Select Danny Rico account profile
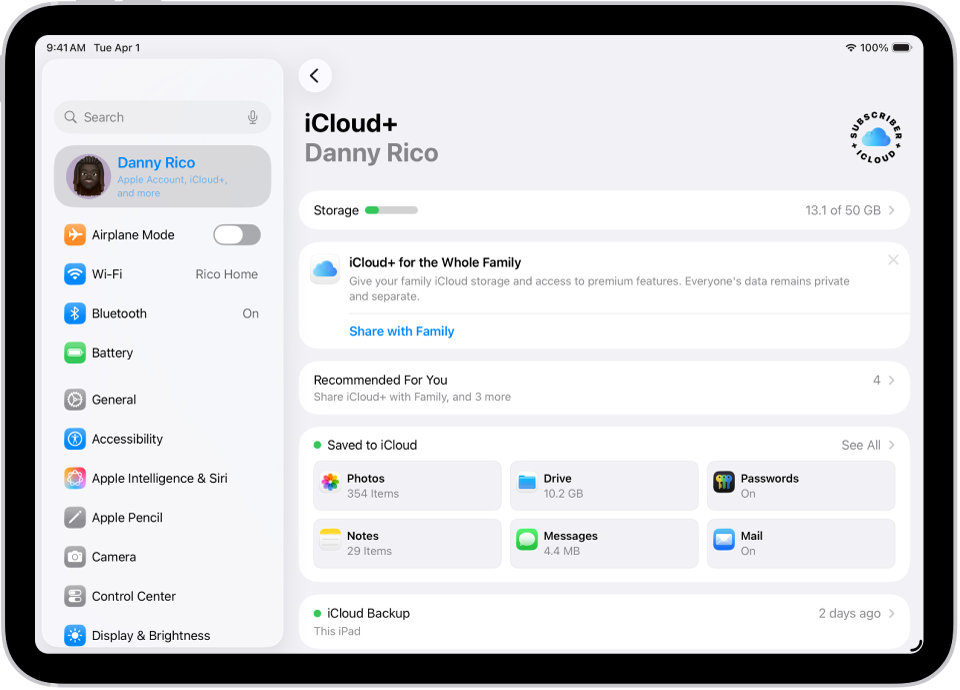Screen dimensions: 960x690 tap(162, 175)
